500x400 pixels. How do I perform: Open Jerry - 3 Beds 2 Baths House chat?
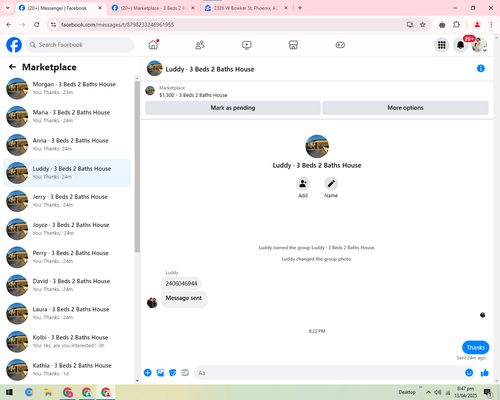click(67, 201)
